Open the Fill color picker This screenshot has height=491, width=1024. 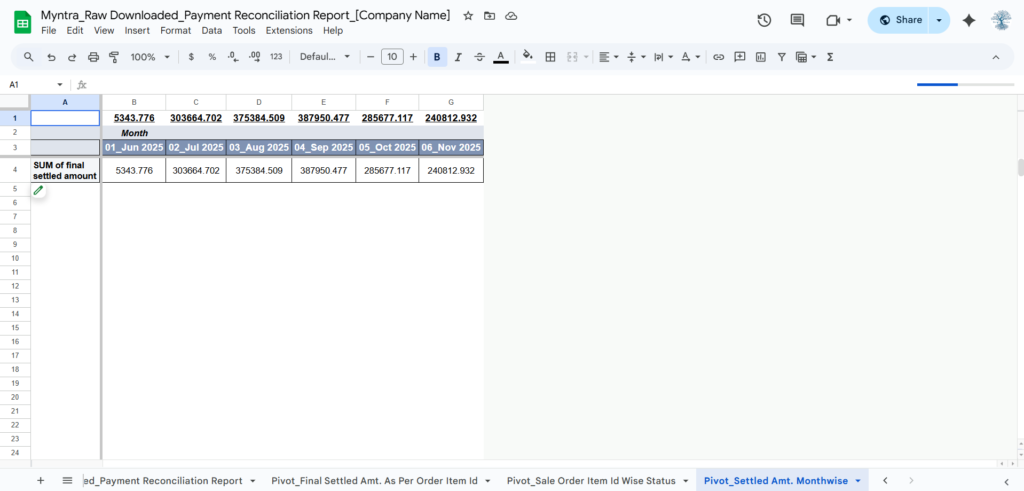pos(527,57)
